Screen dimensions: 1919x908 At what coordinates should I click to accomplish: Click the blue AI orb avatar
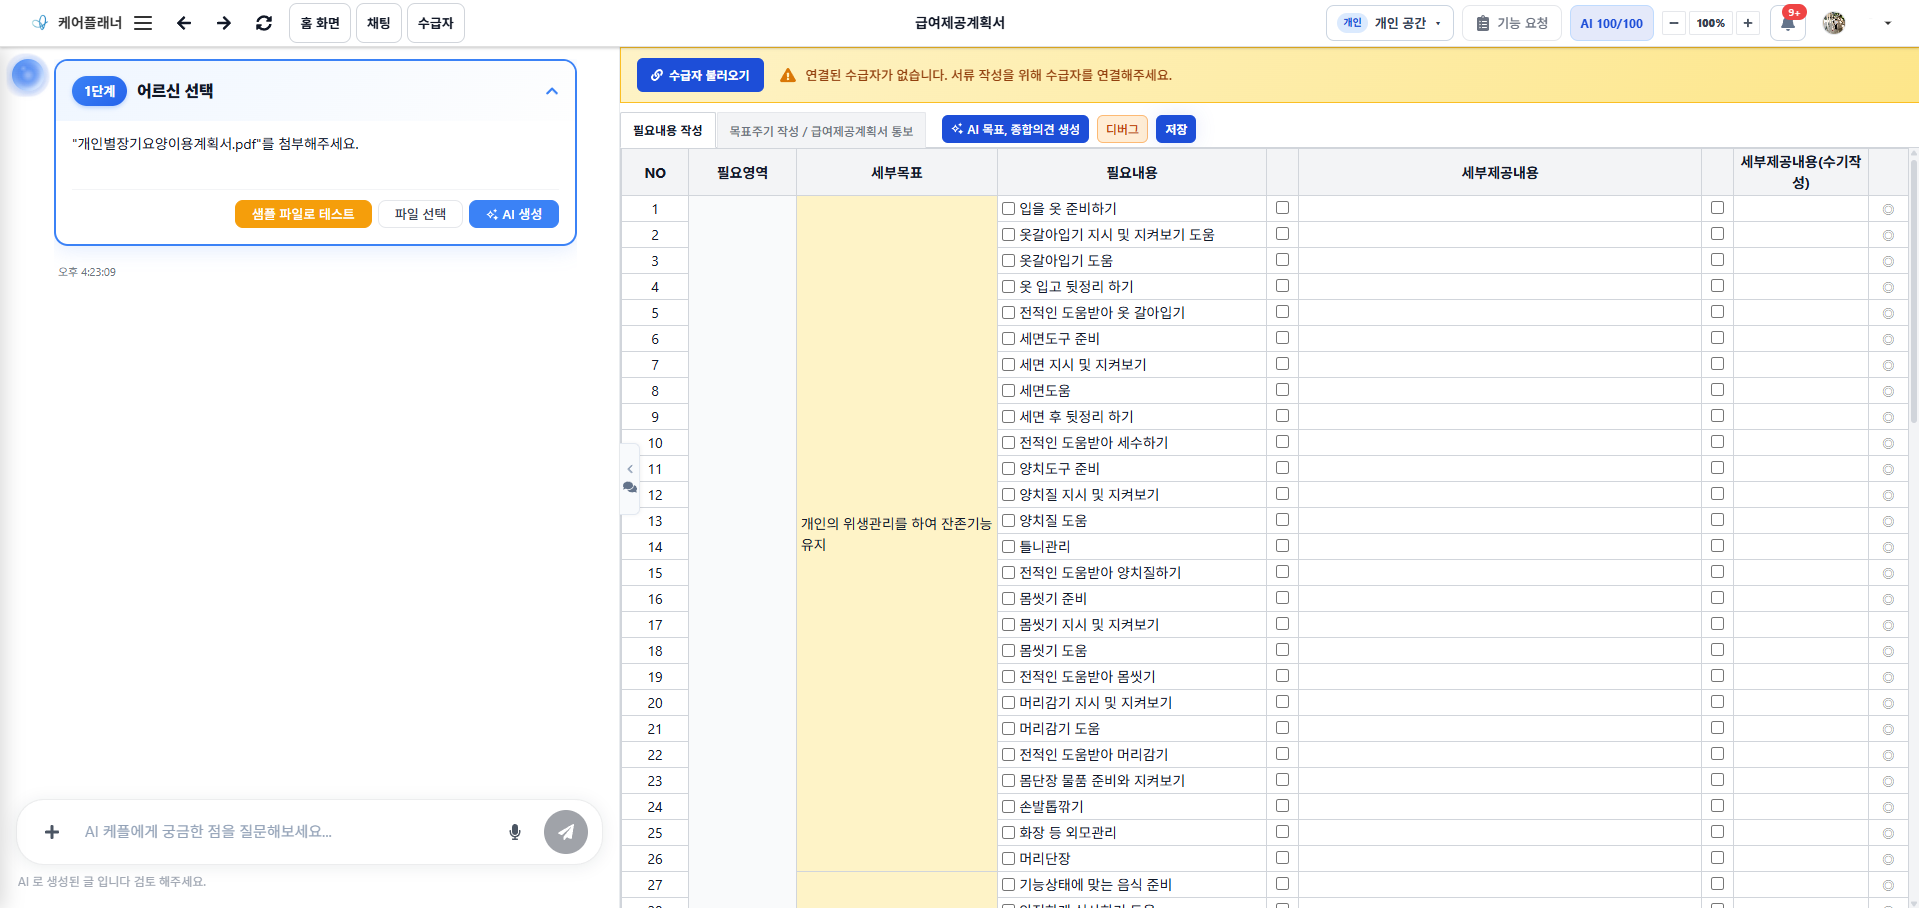click(27, 74)
